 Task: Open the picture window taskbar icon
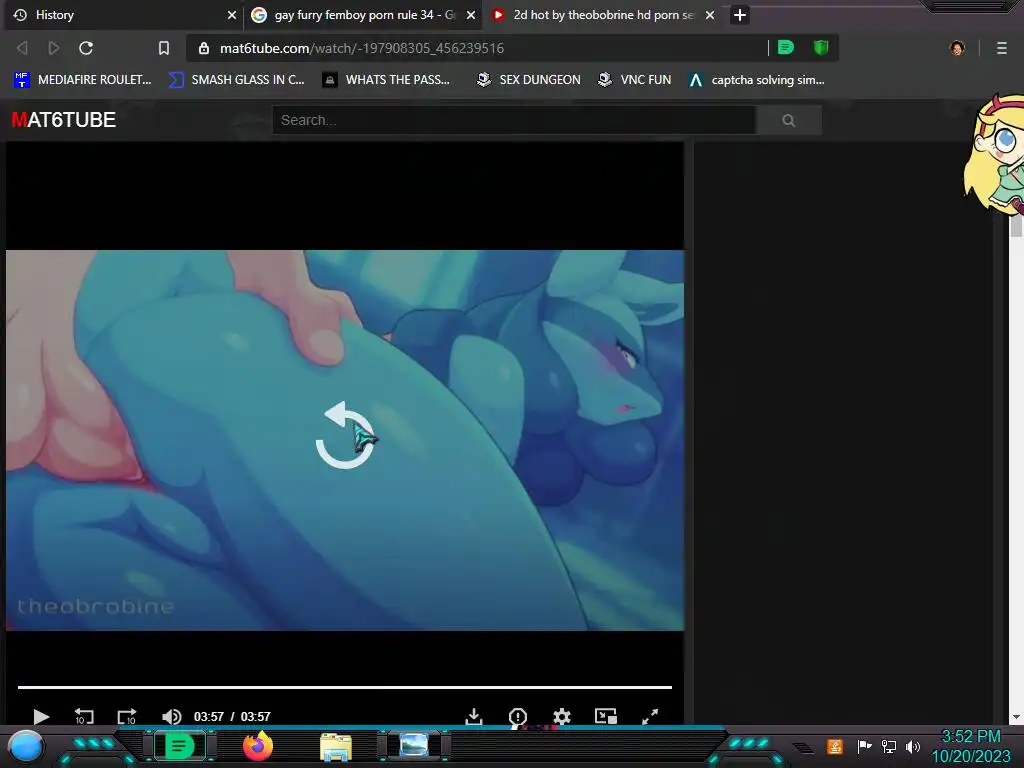pyautogui.click(x=414, y=745)
